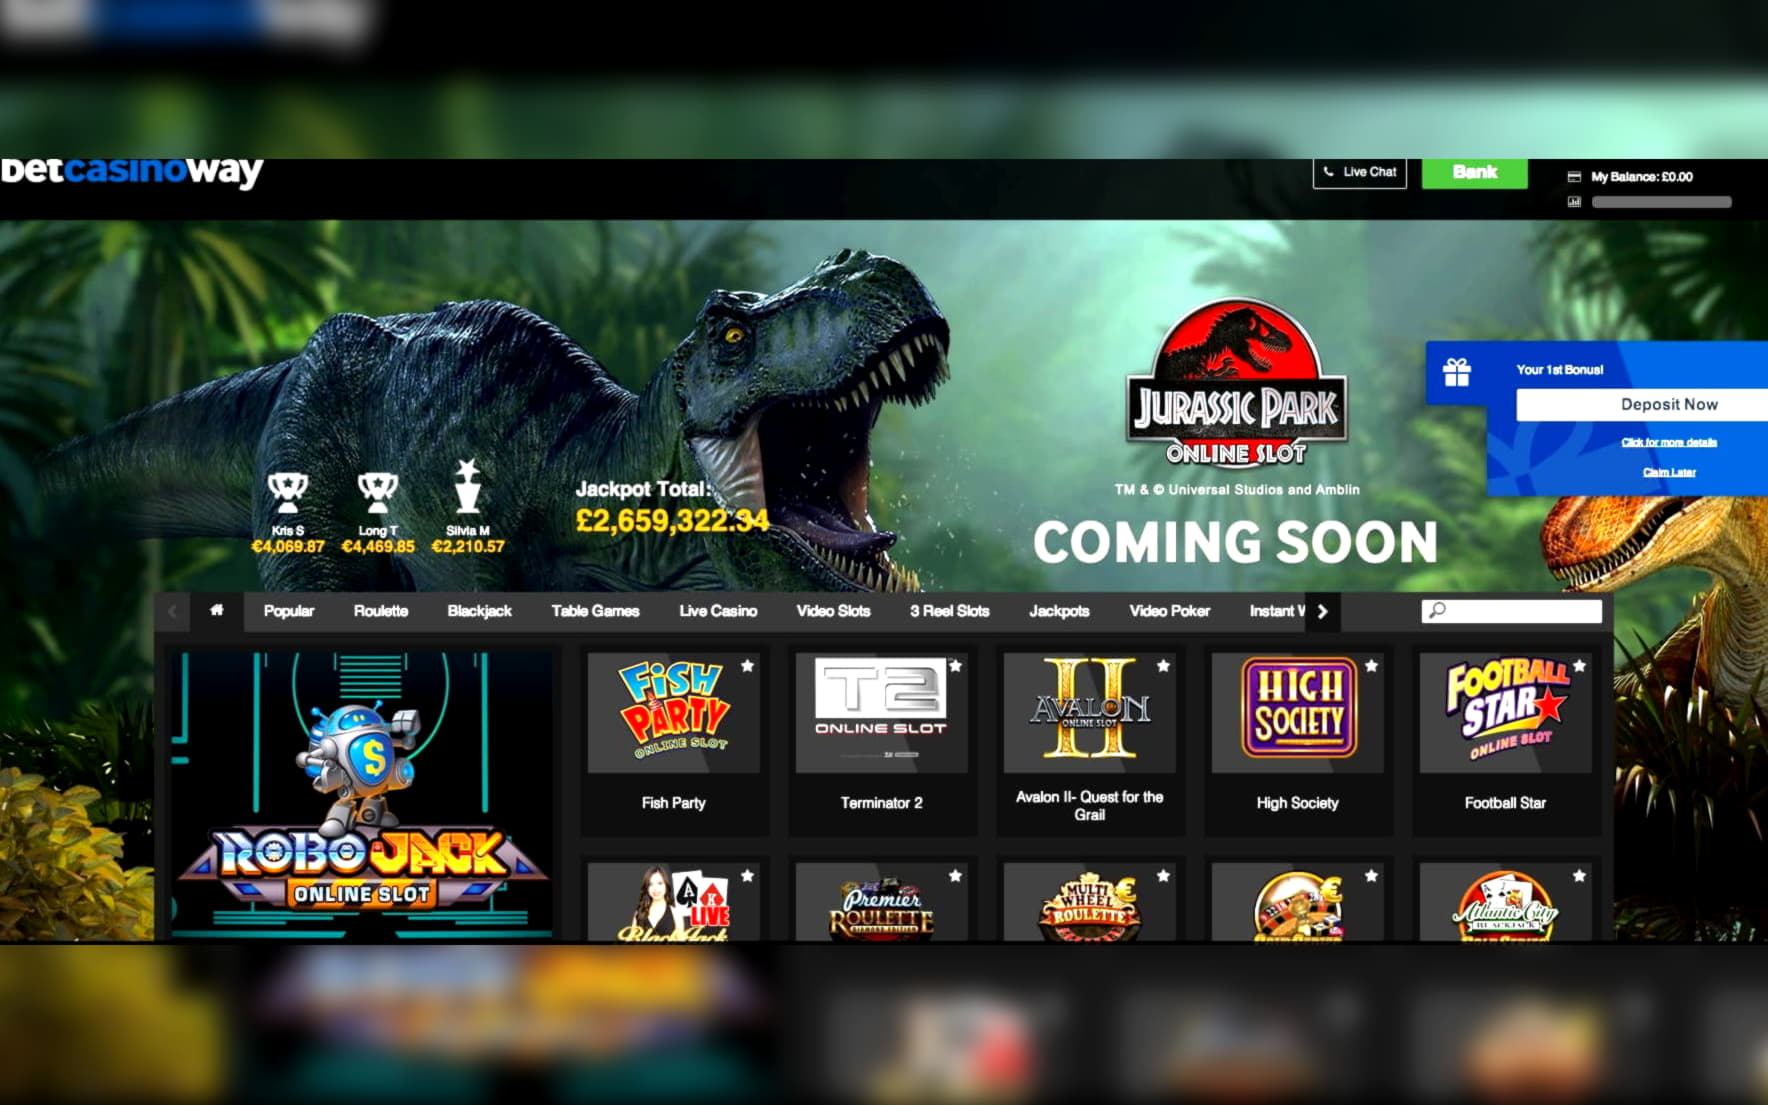Click the 'Terminator 2' title text
The image size is (1768, 1105).
click(x=881, y=803)
